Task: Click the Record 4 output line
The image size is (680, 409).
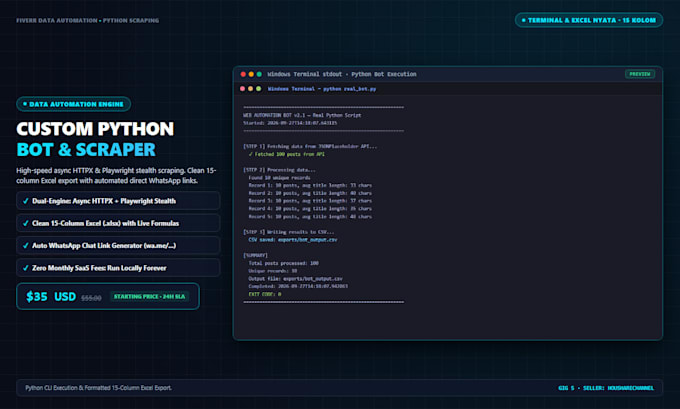Action: [x=310, y=209]
